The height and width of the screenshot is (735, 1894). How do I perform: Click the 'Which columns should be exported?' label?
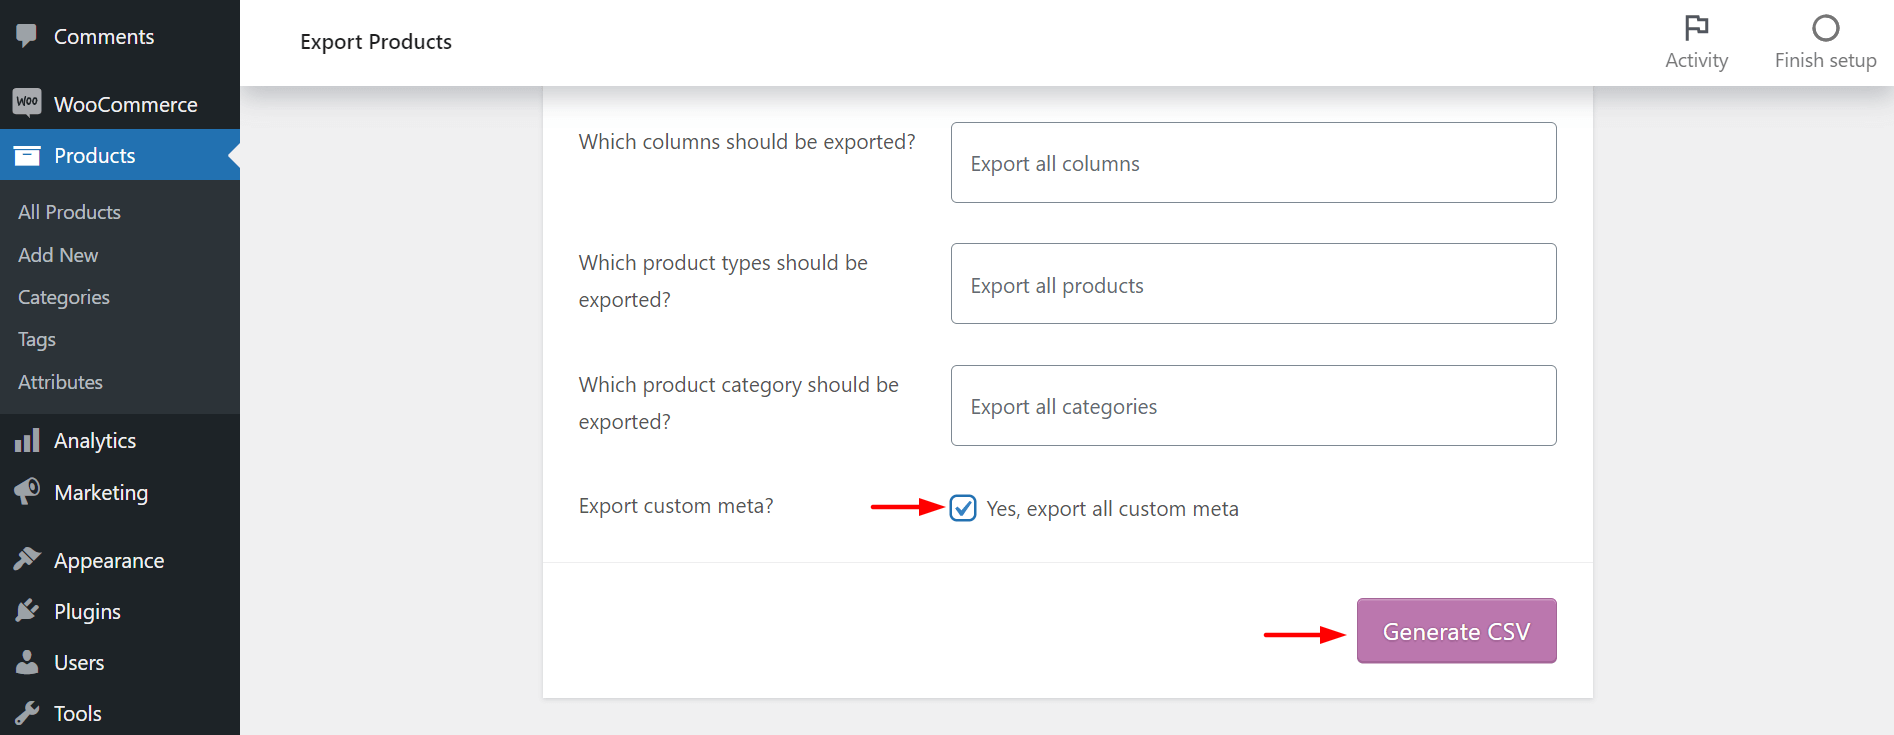pyautogui.click(x=747, y=142)
